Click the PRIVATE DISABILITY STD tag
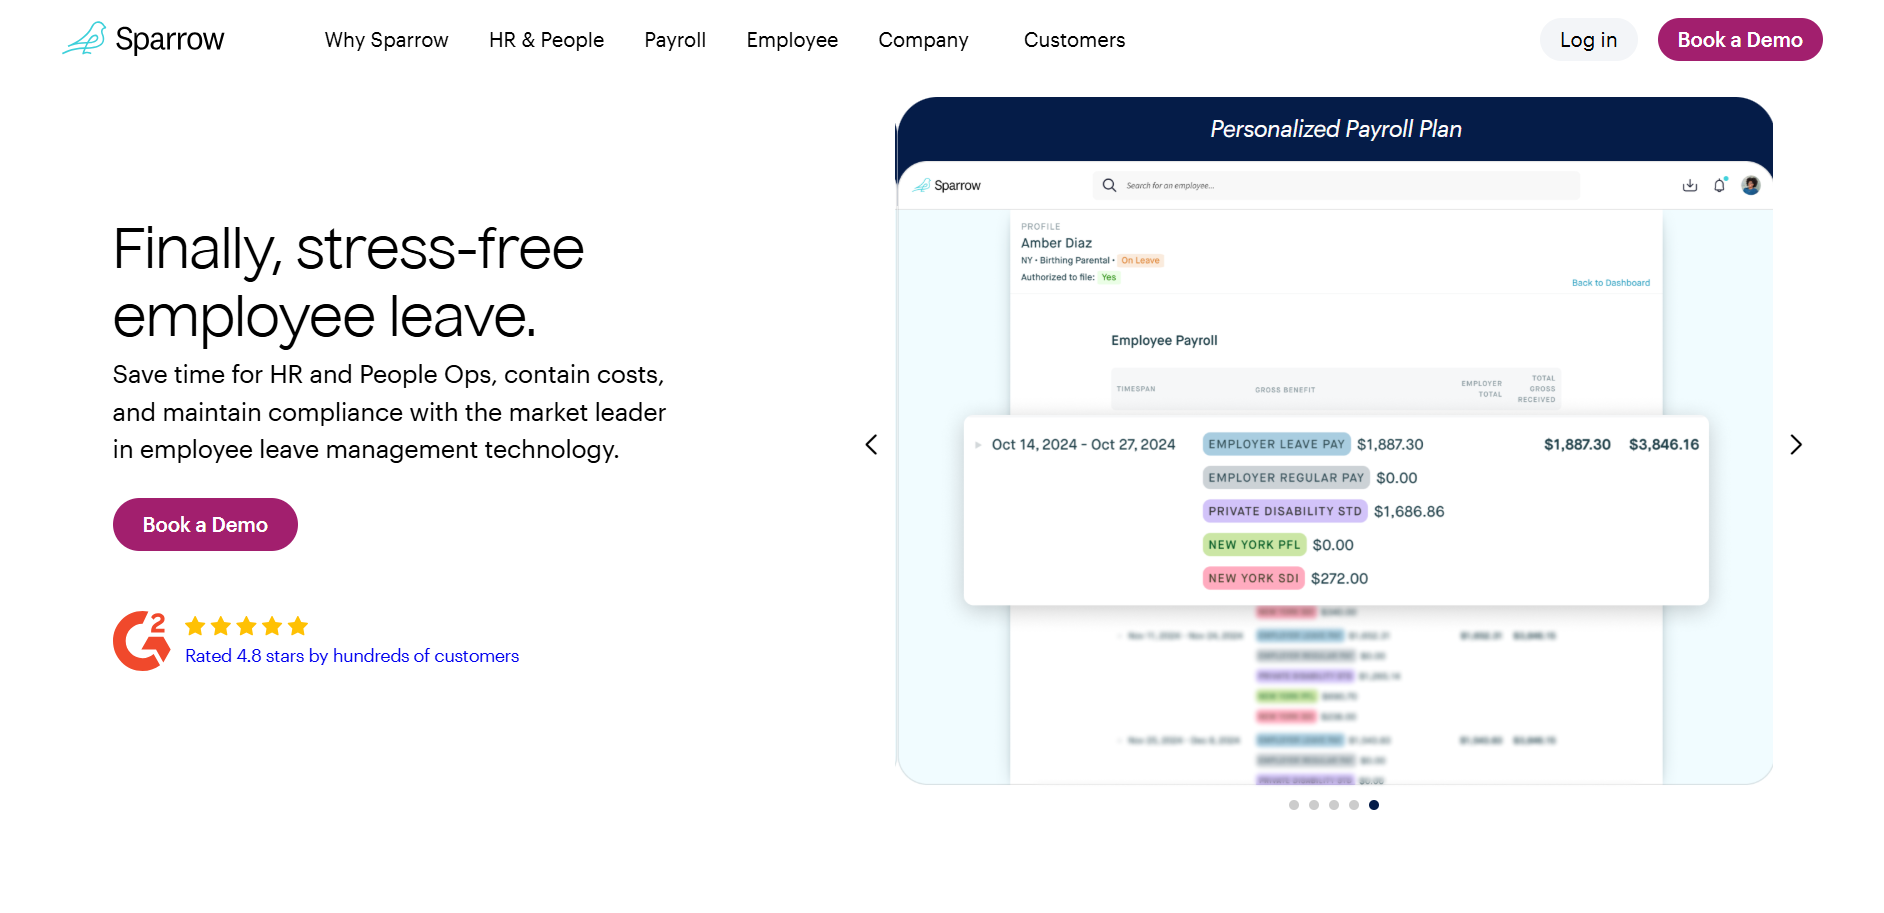Screen dimensions: 1884x913 click(1285, 511)
